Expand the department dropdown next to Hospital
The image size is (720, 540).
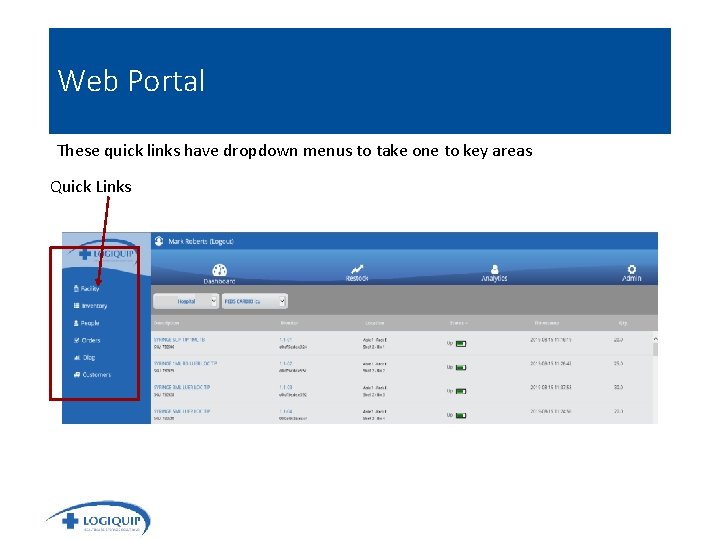[255, 301]
